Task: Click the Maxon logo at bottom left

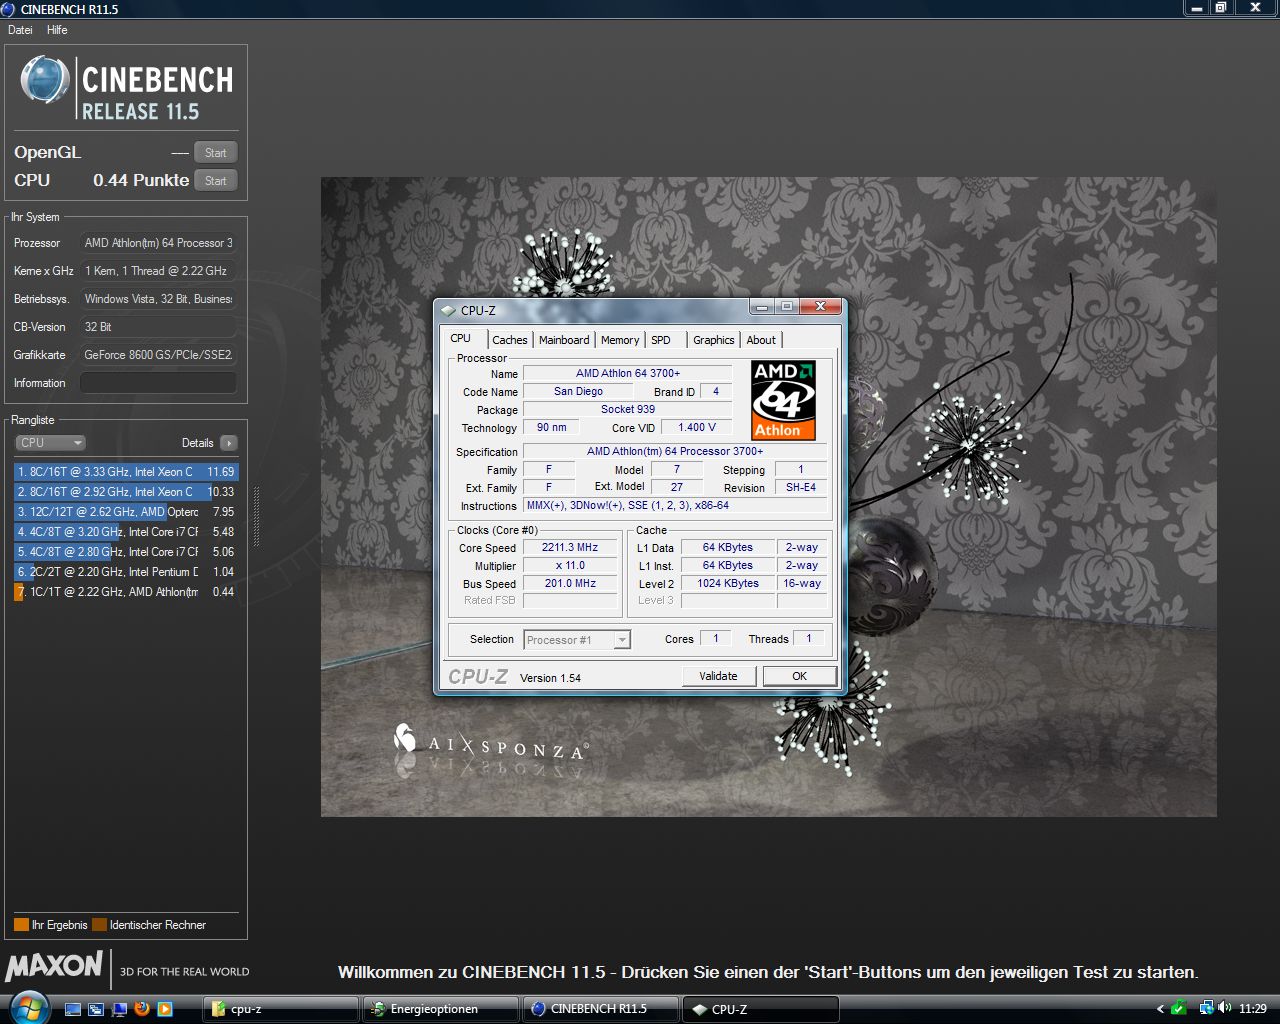Action: (x=54, y=967)
